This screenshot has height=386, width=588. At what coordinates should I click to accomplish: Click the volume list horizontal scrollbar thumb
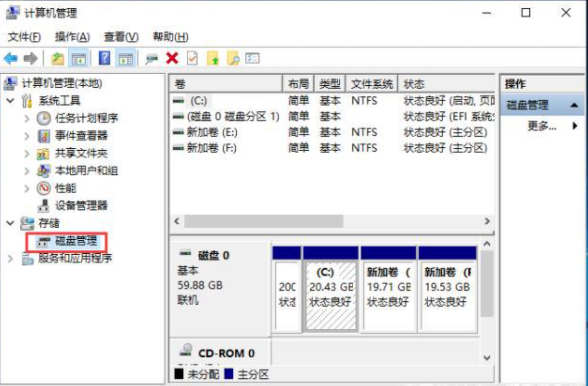coord(263,221)
